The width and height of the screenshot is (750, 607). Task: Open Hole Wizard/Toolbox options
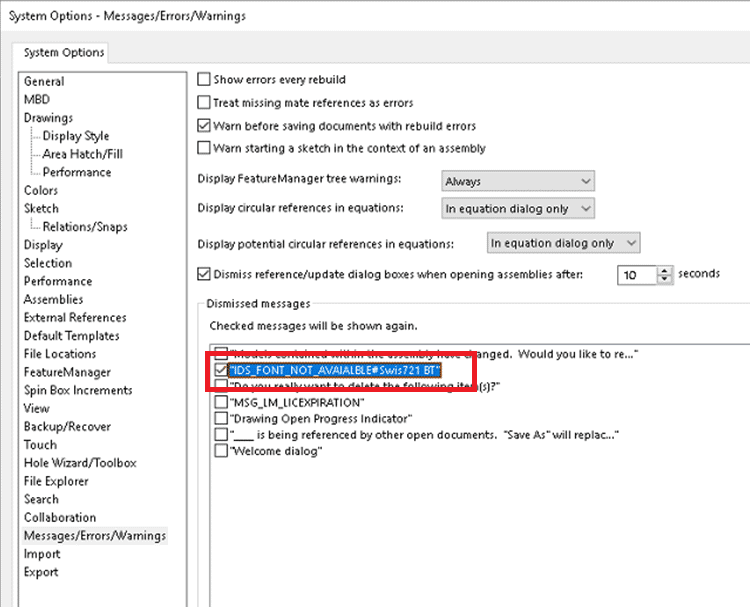click(80, 463)
